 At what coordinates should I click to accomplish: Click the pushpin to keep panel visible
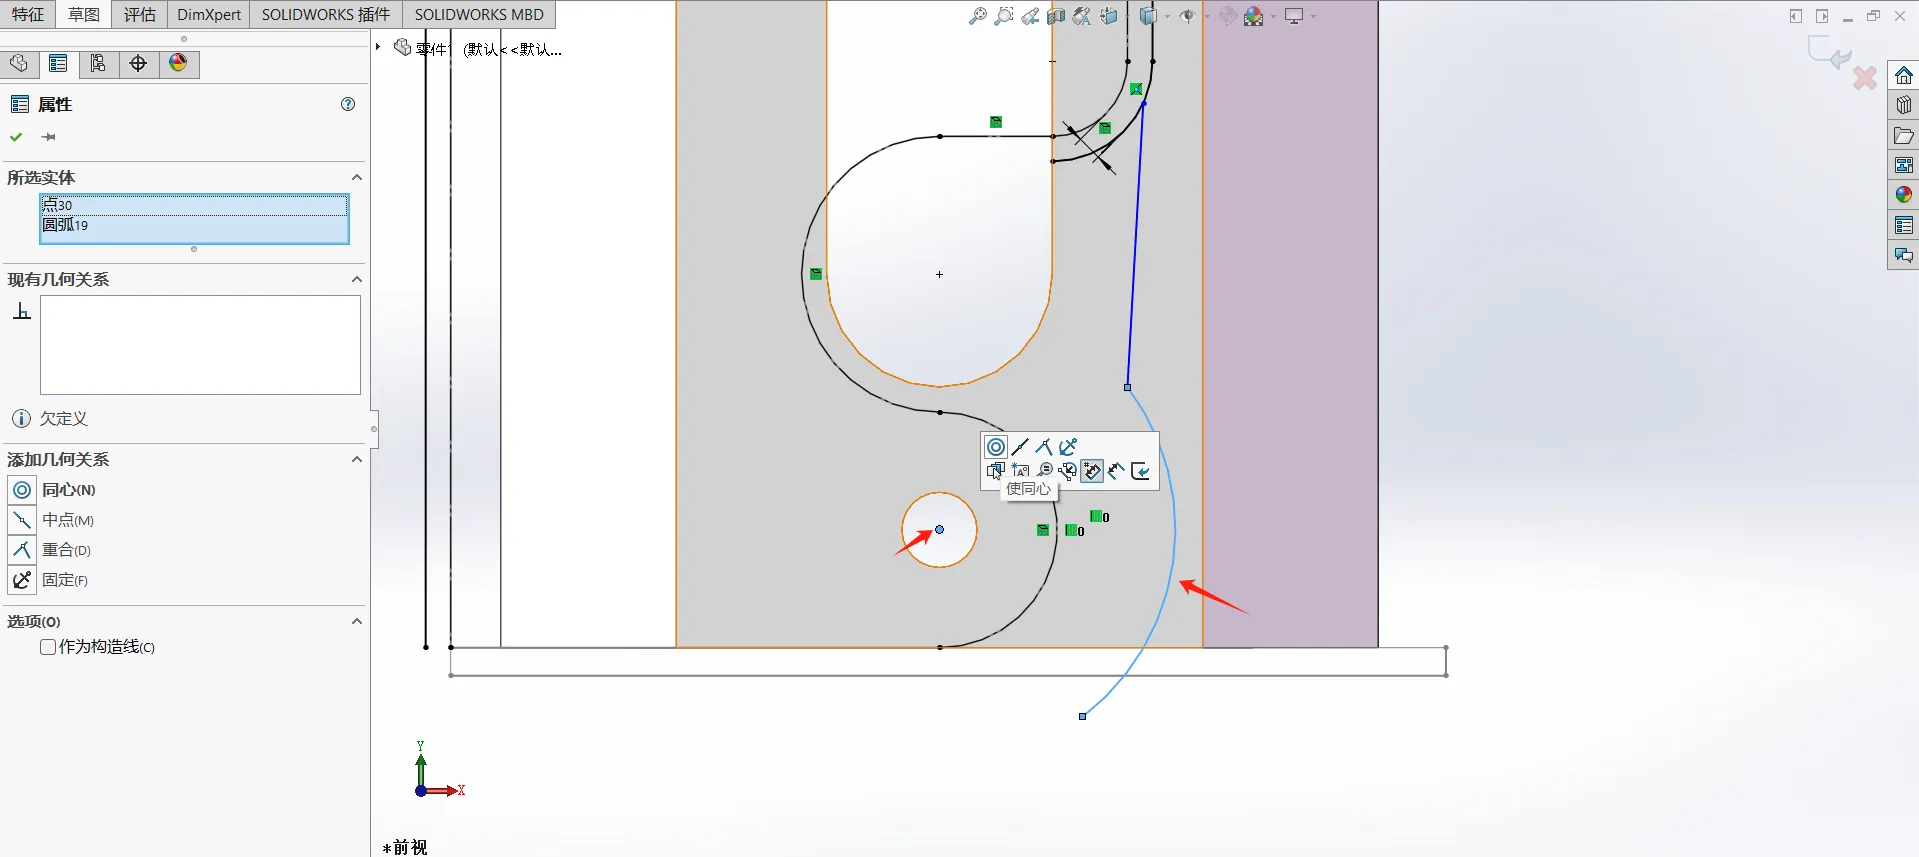pos(48,137)
